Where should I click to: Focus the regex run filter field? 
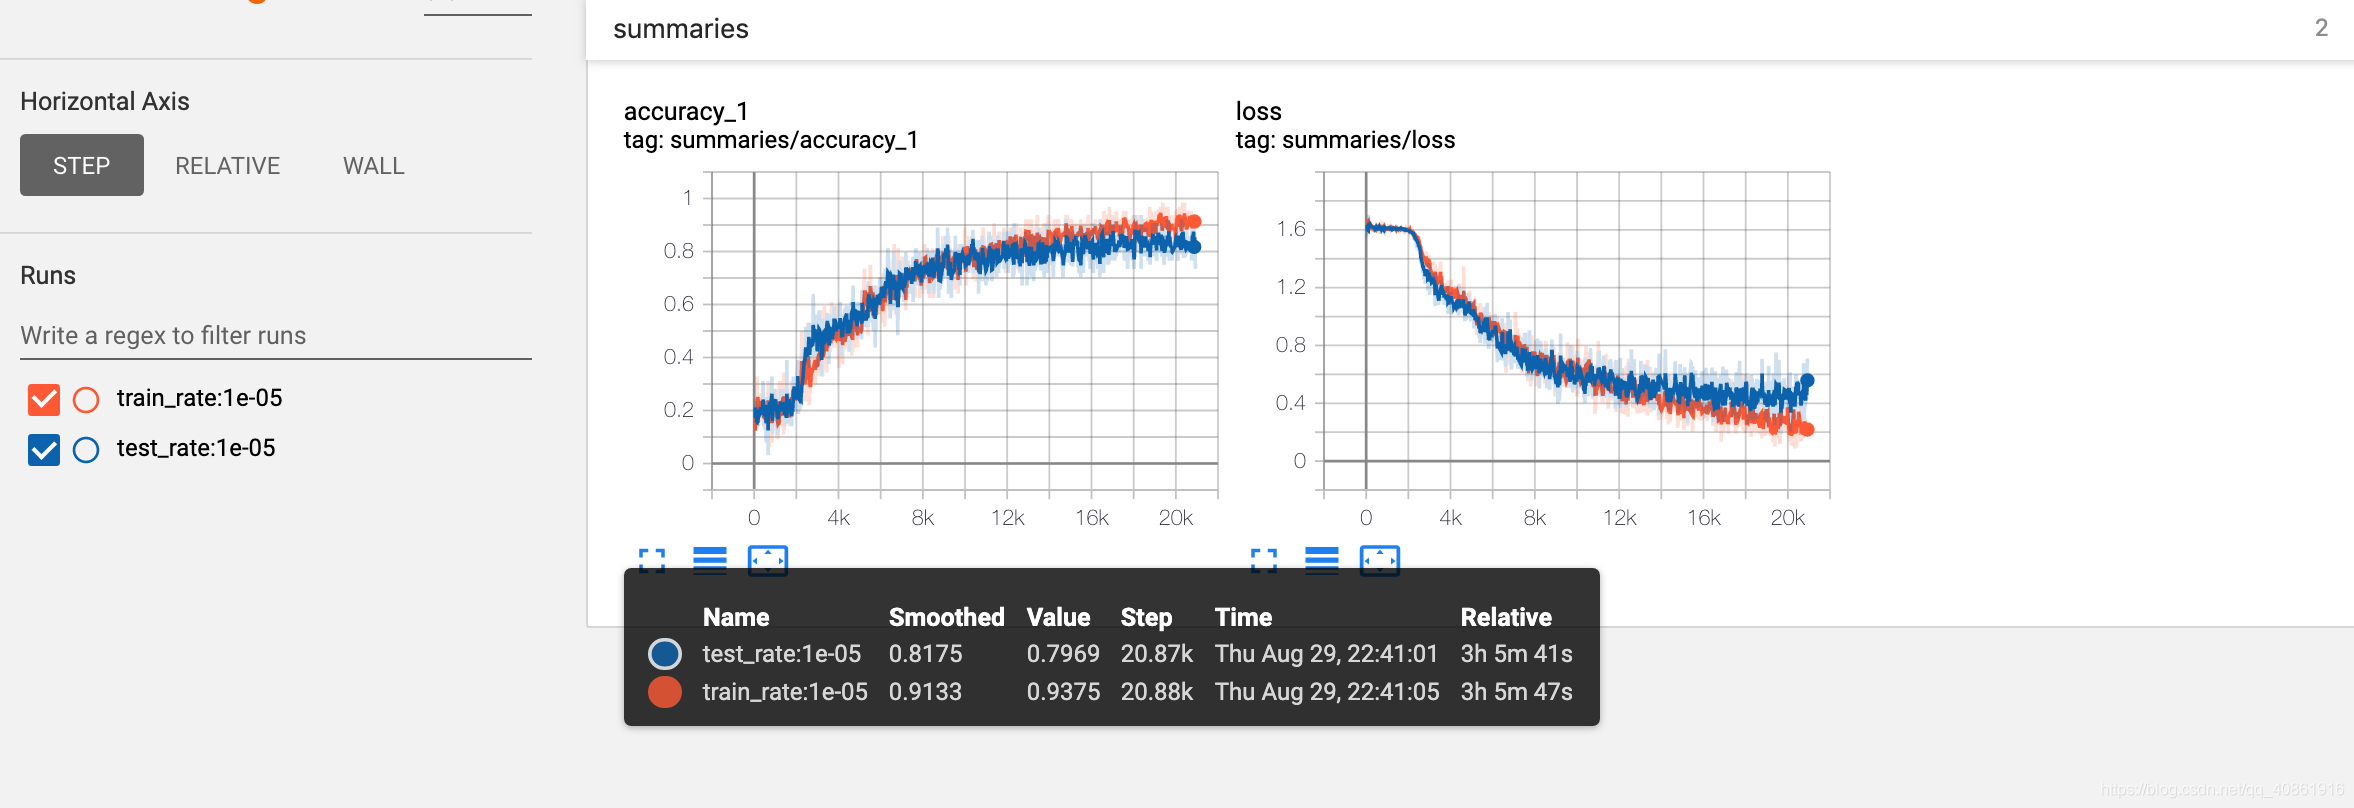pos(276,336)
